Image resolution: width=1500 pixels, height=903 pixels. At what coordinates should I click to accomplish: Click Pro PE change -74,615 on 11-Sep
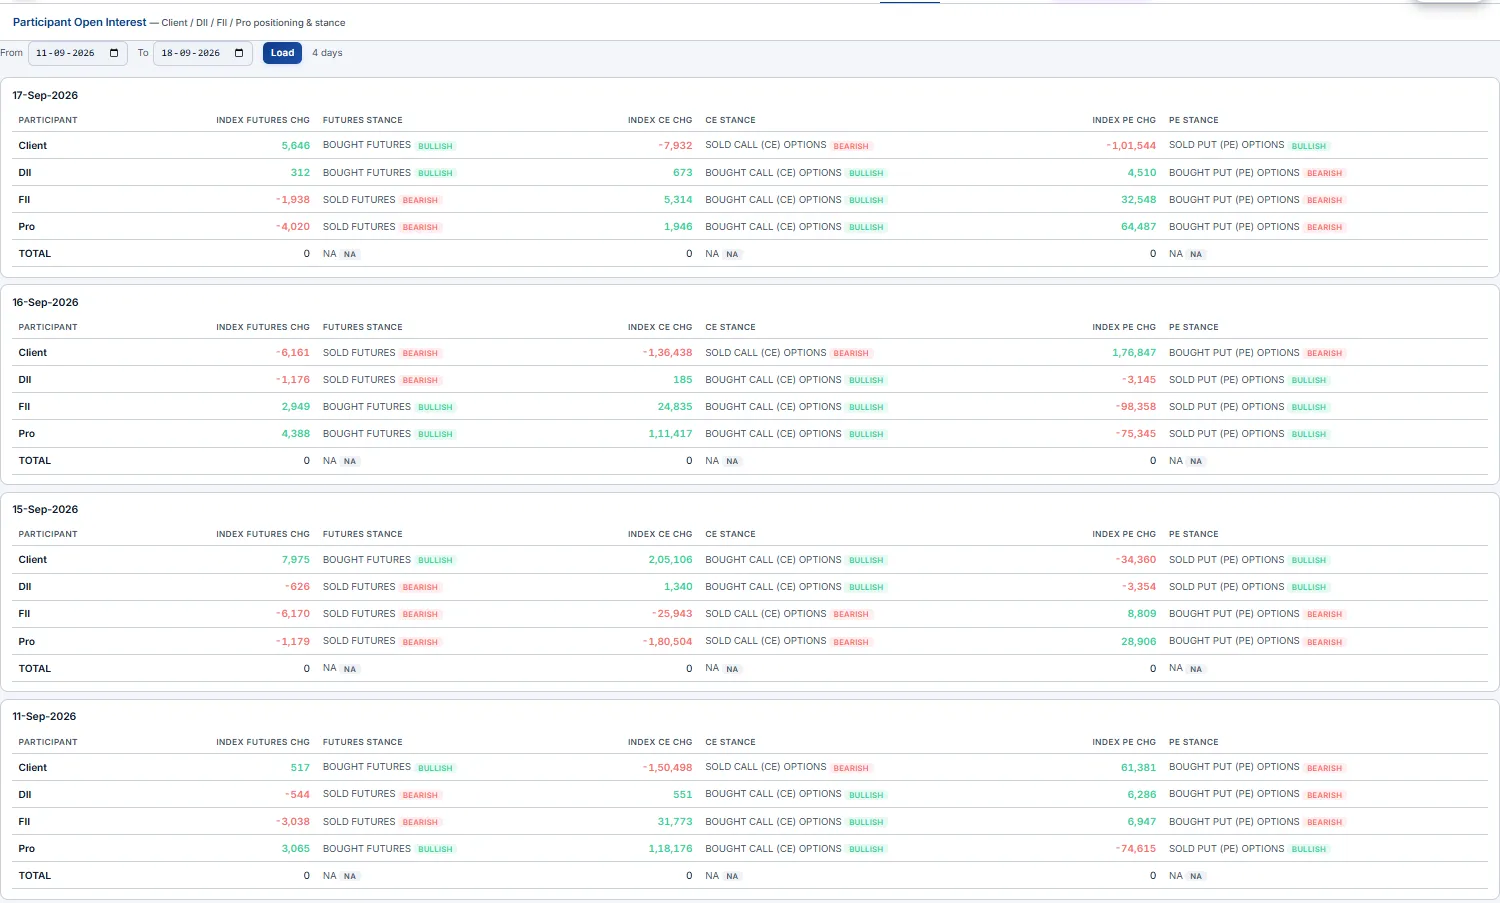tap(1136, 849)
